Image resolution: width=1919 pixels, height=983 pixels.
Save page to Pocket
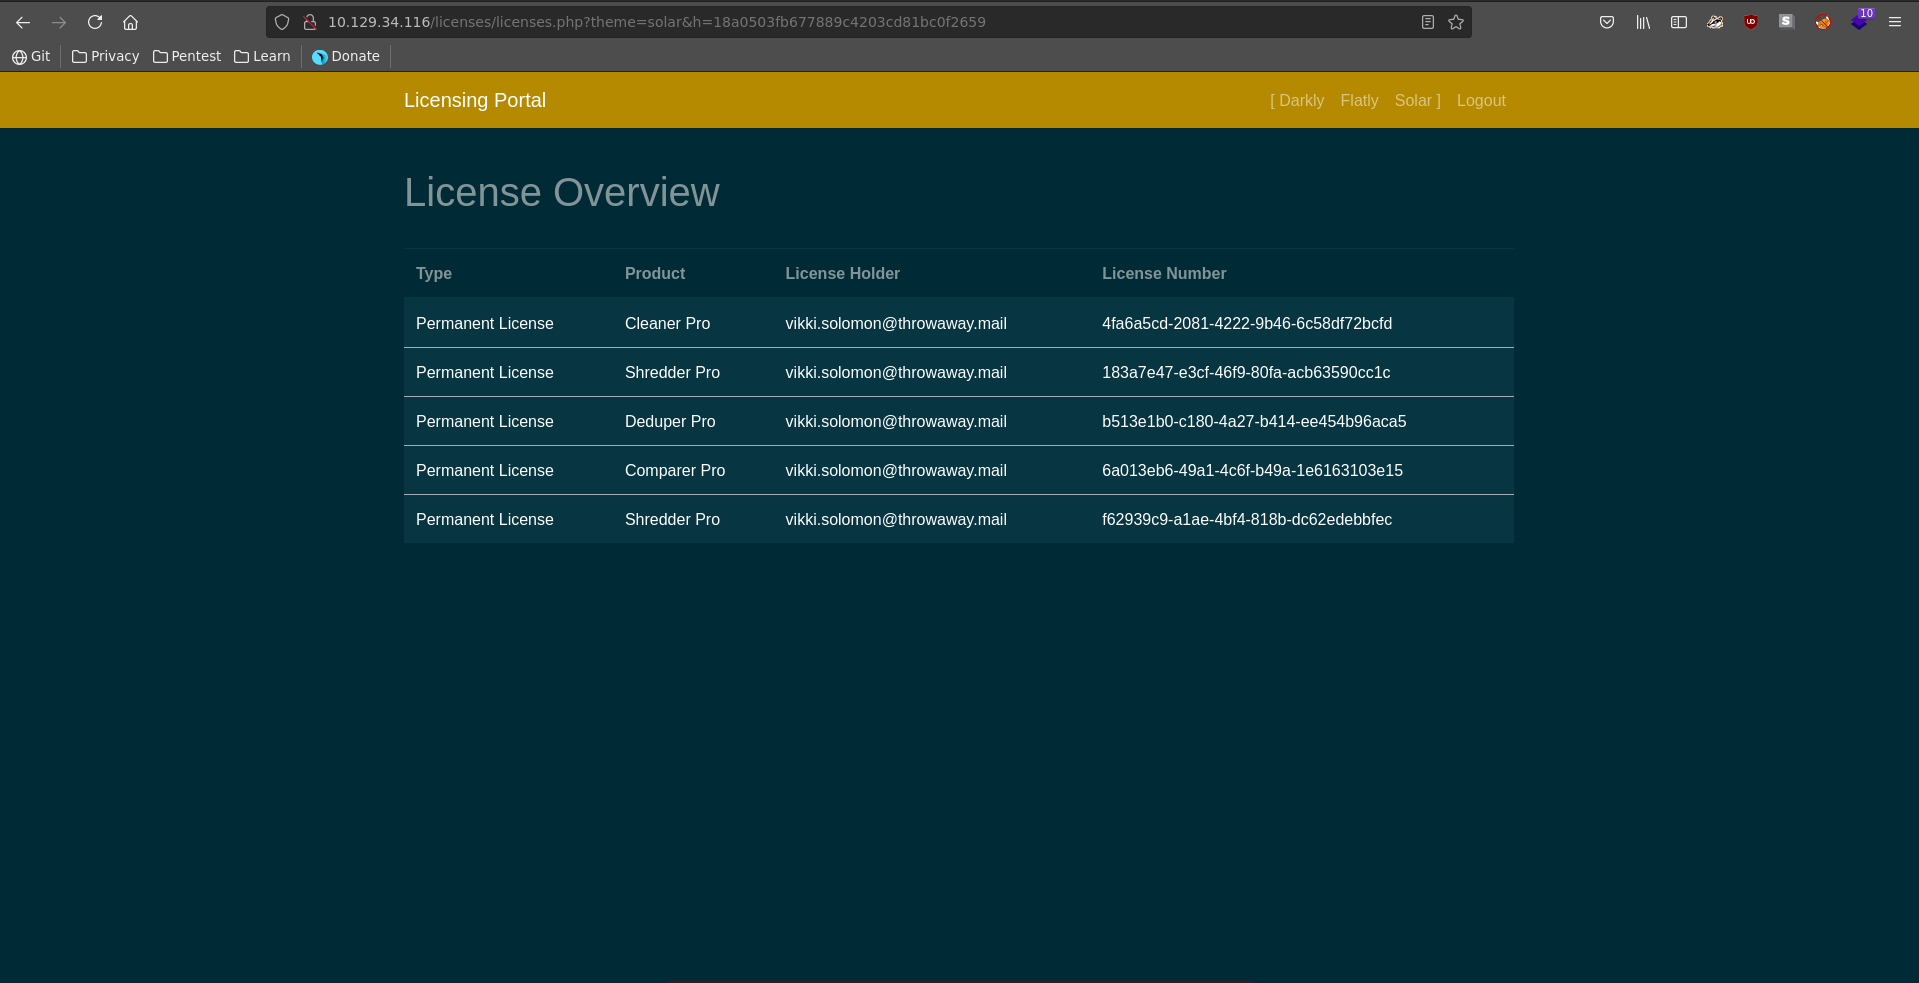pyautogui.click(x=1607, y=22)
